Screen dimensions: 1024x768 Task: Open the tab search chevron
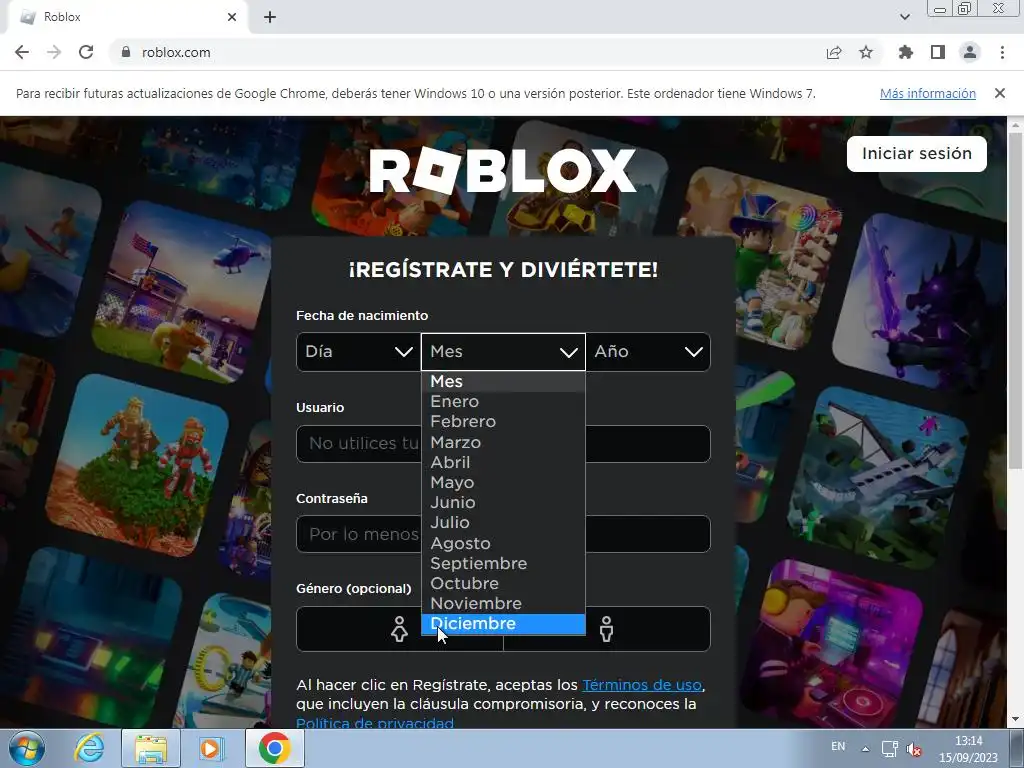(x=905, y=17)
